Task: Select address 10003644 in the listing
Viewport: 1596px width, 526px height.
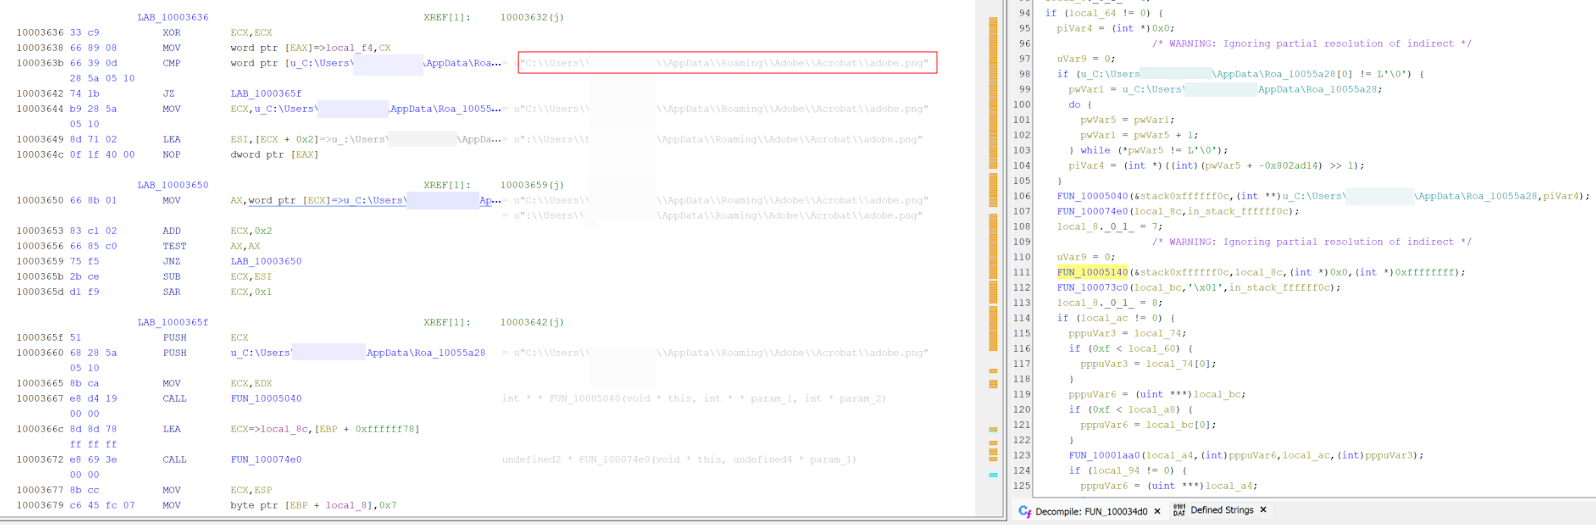Action: tap(41, 109)
